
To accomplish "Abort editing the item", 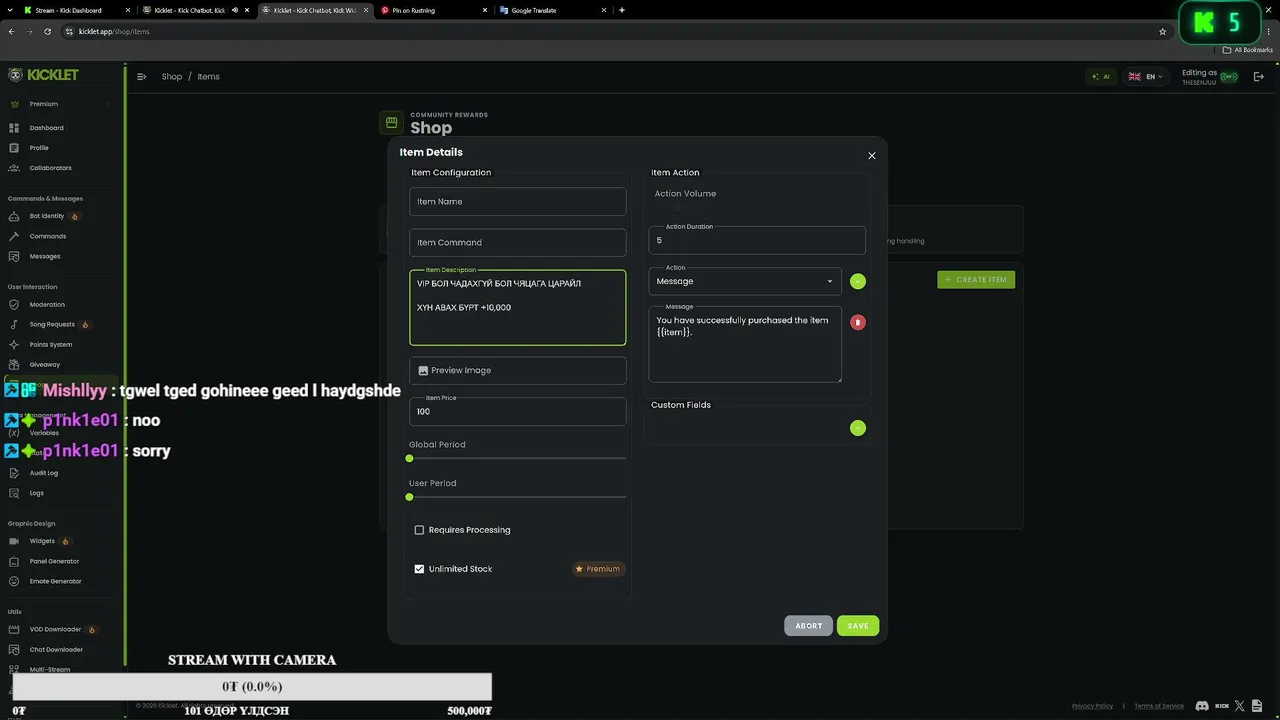I will click(809, 626).
